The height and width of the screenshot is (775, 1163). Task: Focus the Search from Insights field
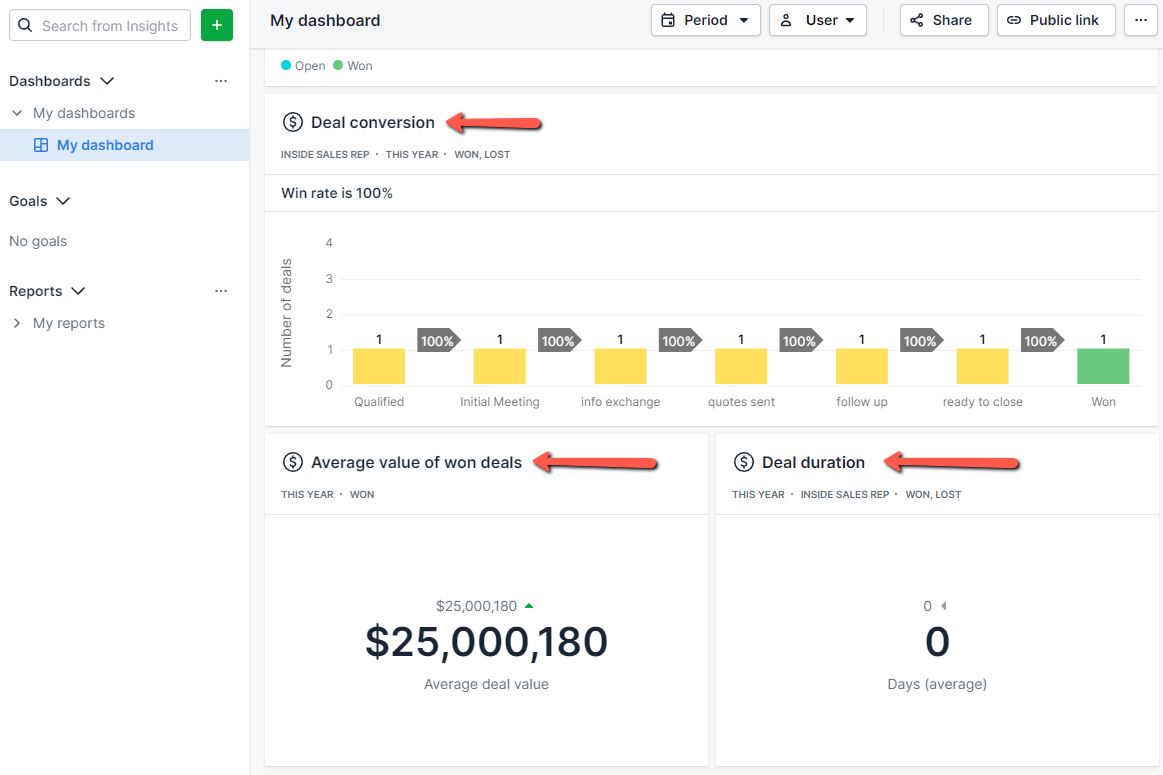pos(100,25)
